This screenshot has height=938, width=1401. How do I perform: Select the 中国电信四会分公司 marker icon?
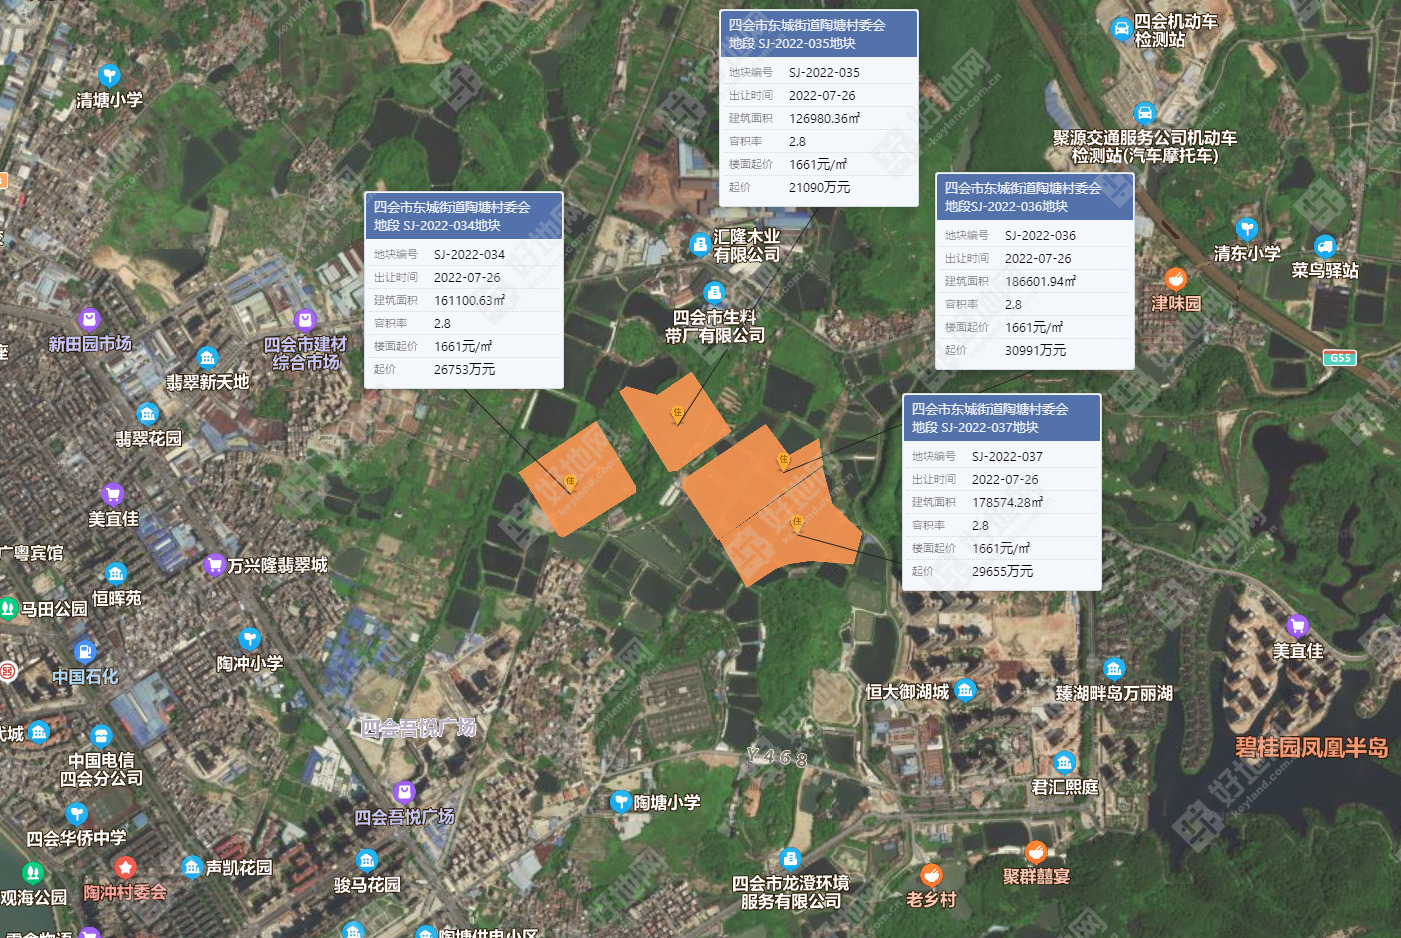[101, 738]
